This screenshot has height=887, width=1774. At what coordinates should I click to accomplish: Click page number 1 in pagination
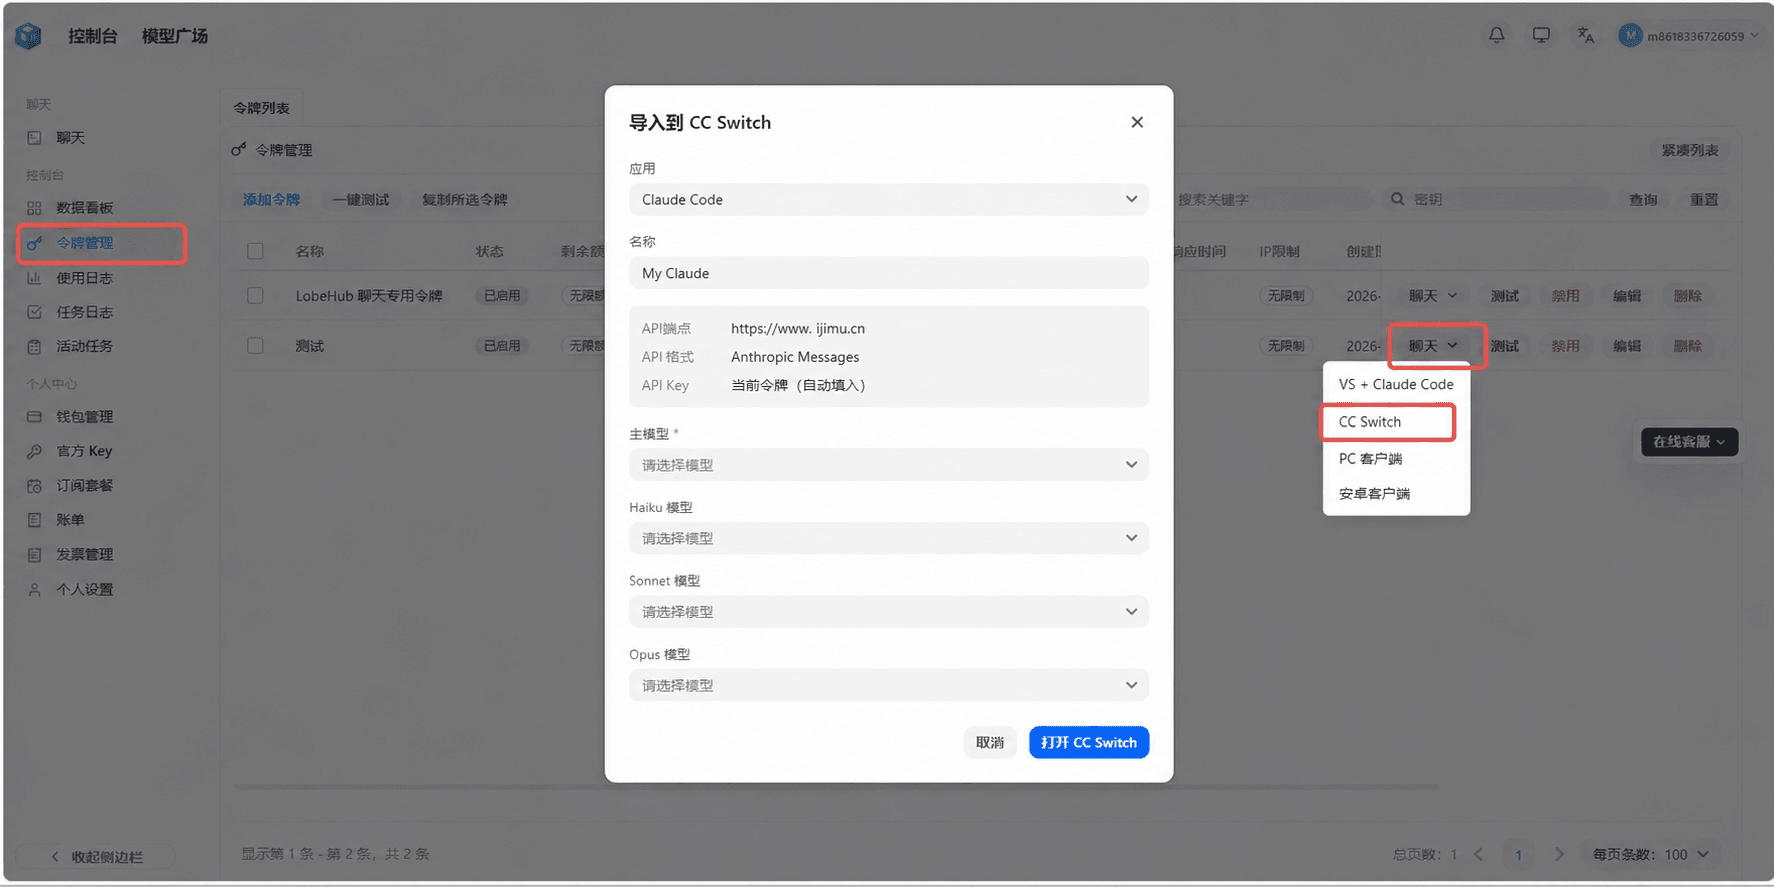pyautogui.click(x=1518, y=854)
